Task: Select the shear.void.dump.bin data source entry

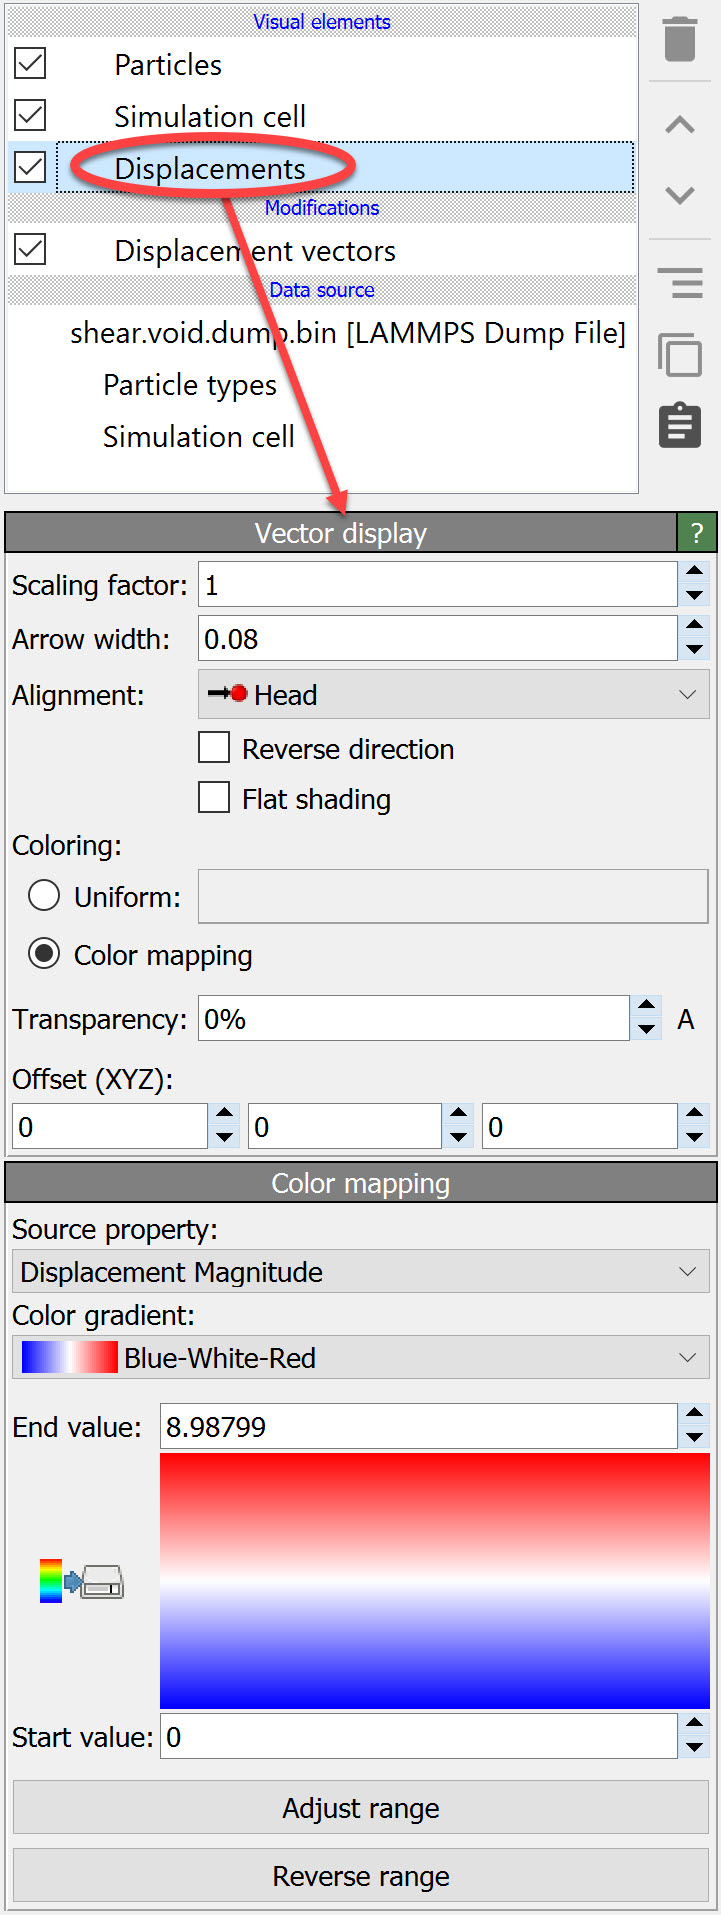Action: coord(347,333)
